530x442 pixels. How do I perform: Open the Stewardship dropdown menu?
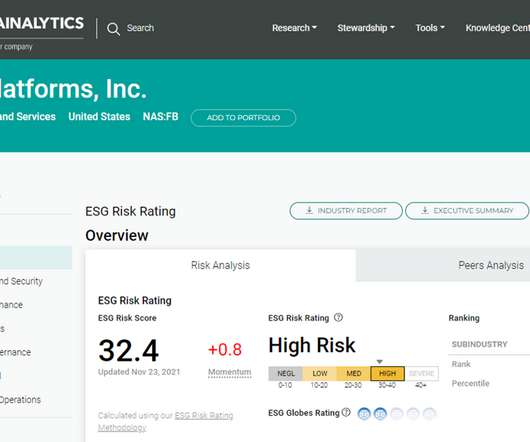[x=366, y=28]
